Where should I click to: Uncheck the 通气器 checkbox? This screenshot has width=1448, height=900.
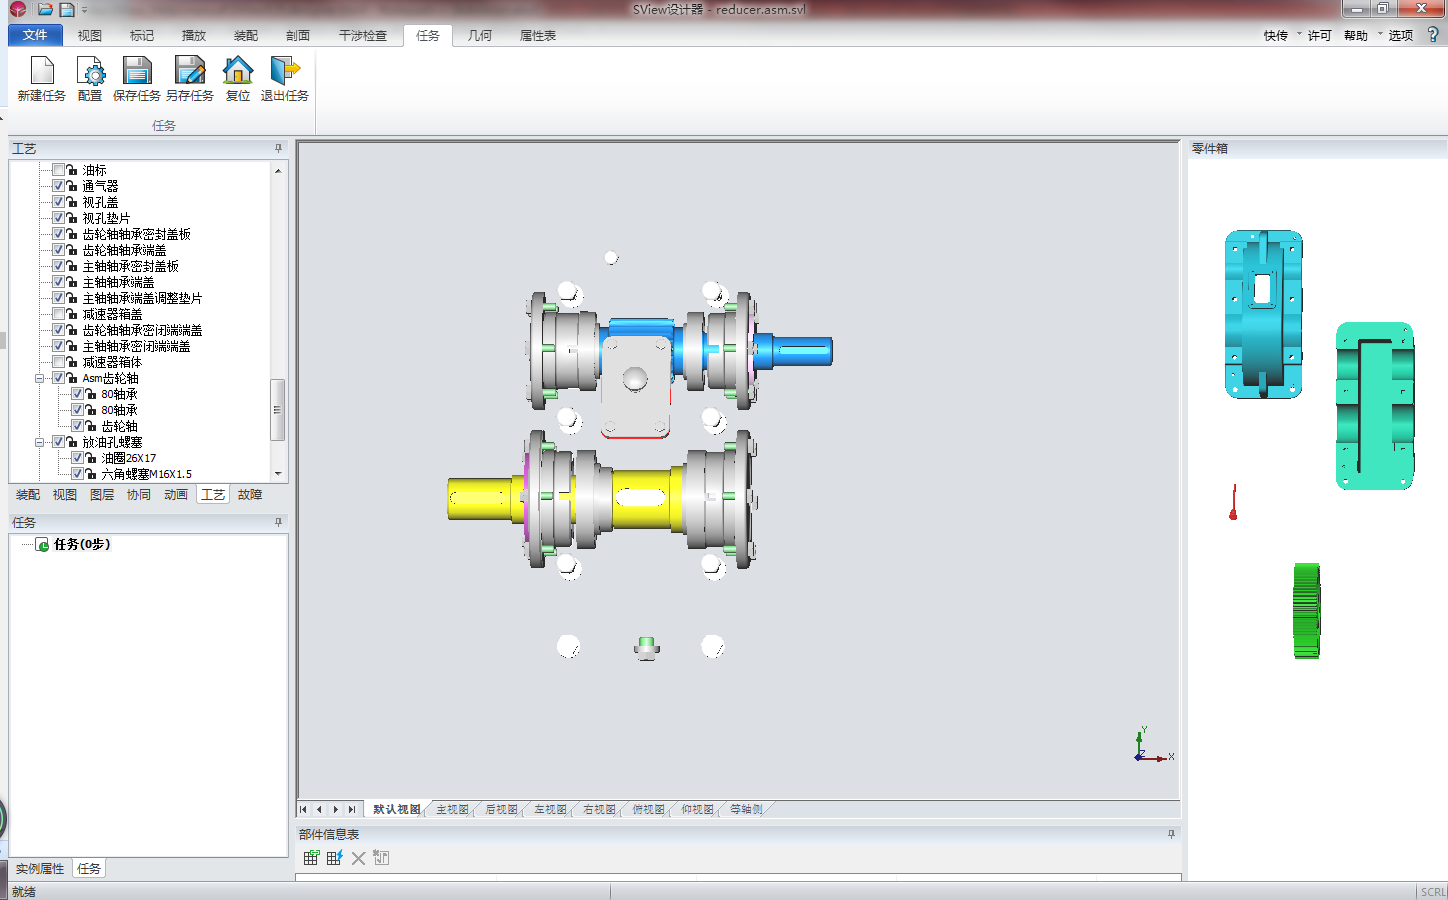click(x=59, y=186)
